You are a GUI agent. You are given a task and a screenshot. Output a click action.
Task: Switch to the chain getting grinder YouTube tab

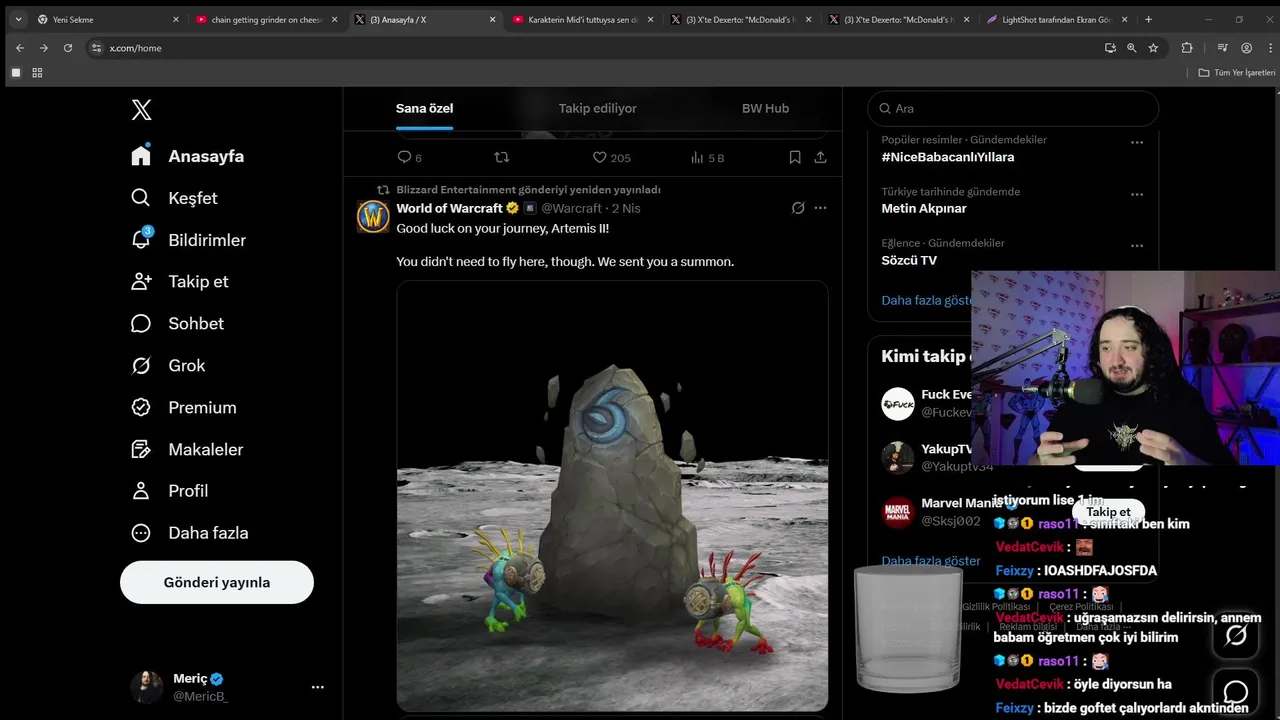[267, 19]
